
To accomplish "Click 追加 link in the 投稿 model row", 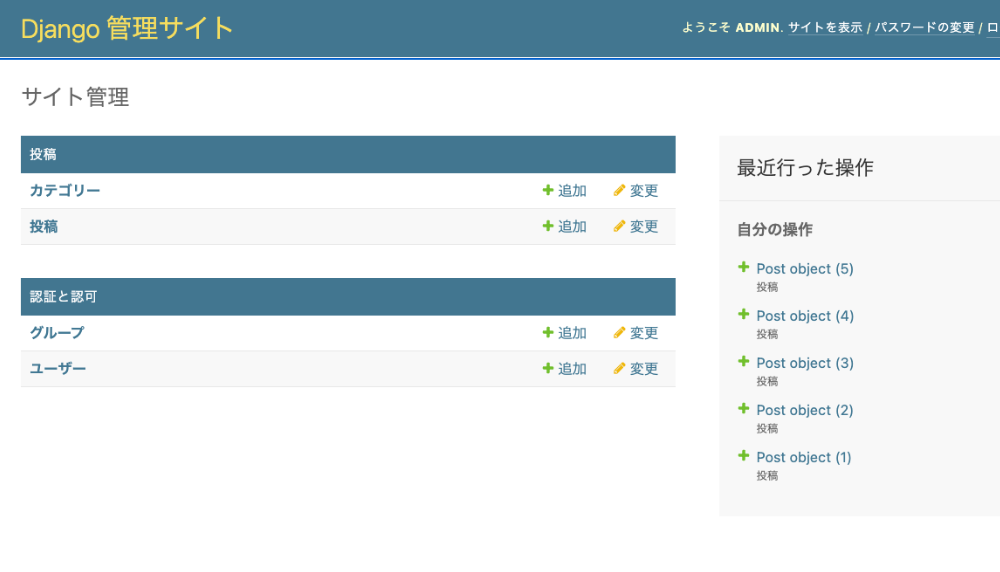I will pos(572,226).
